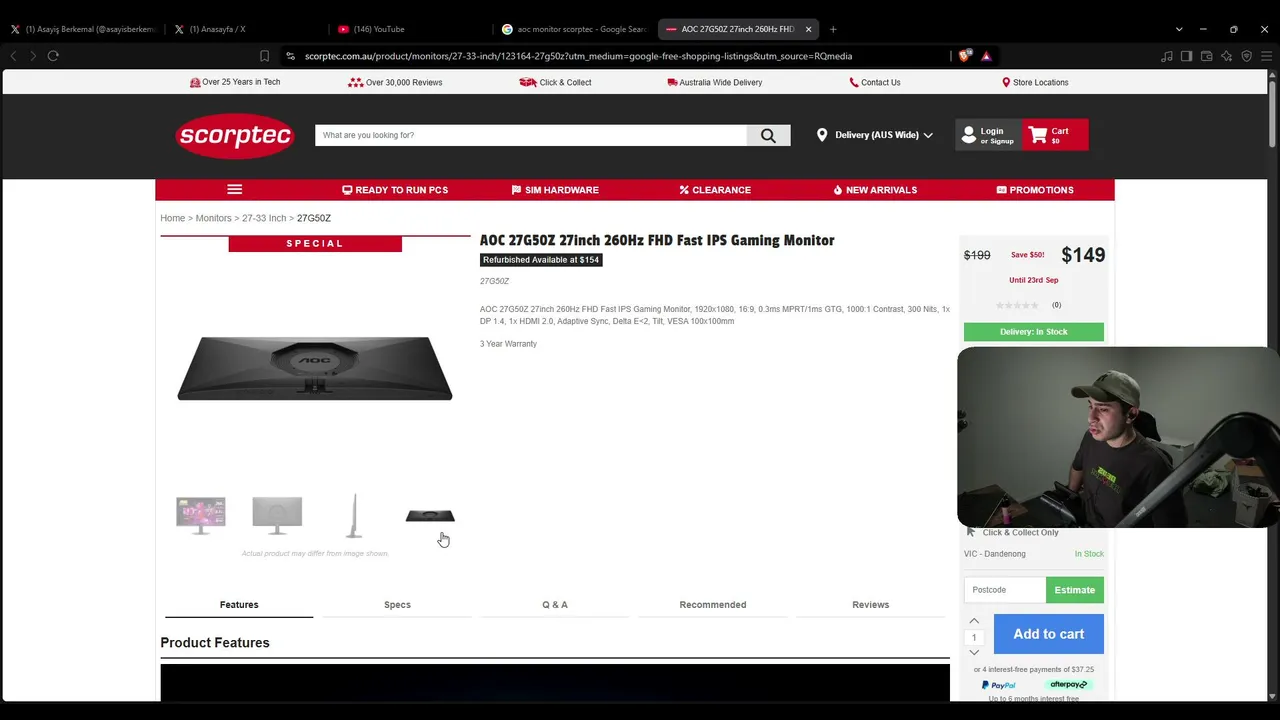Open the NEW ARRIVALS menu item
Viewport: 1280px width, 720px height.
(875, 190)
